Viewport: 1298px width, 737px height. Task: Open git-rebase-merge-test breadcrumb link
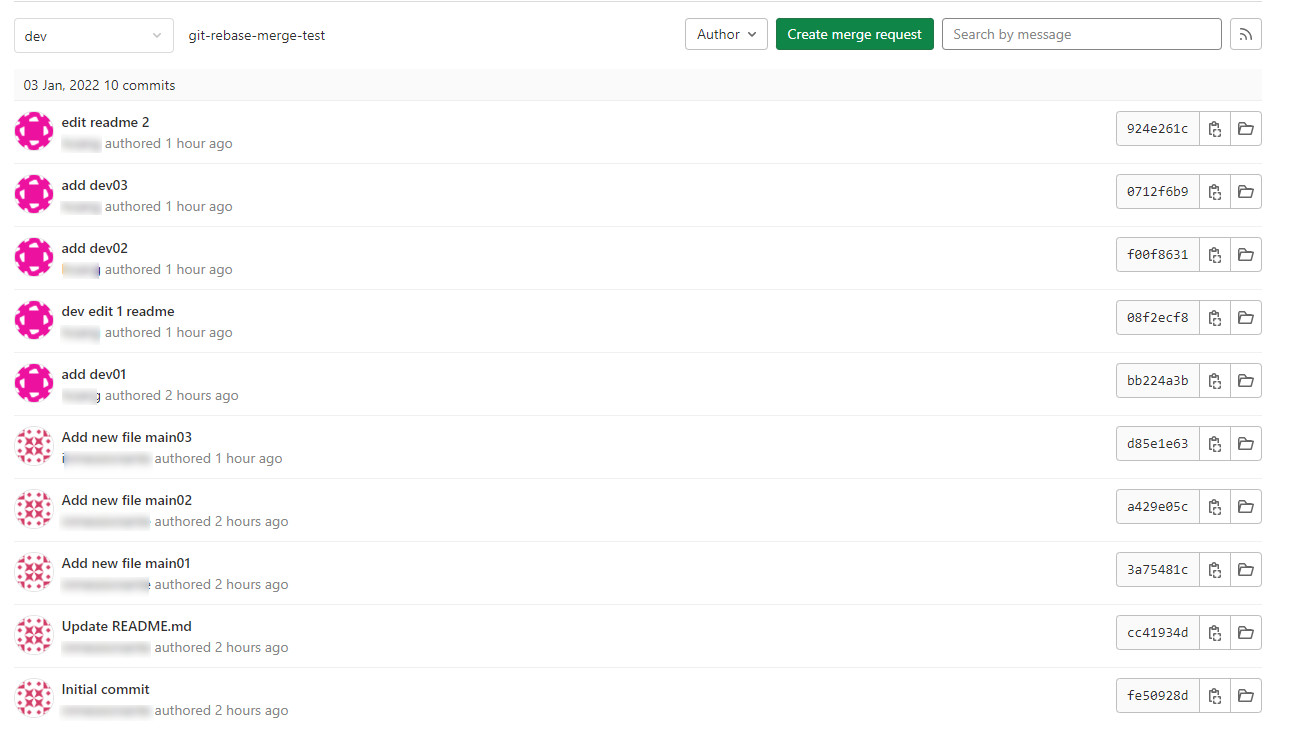click(x=257, y=35)
